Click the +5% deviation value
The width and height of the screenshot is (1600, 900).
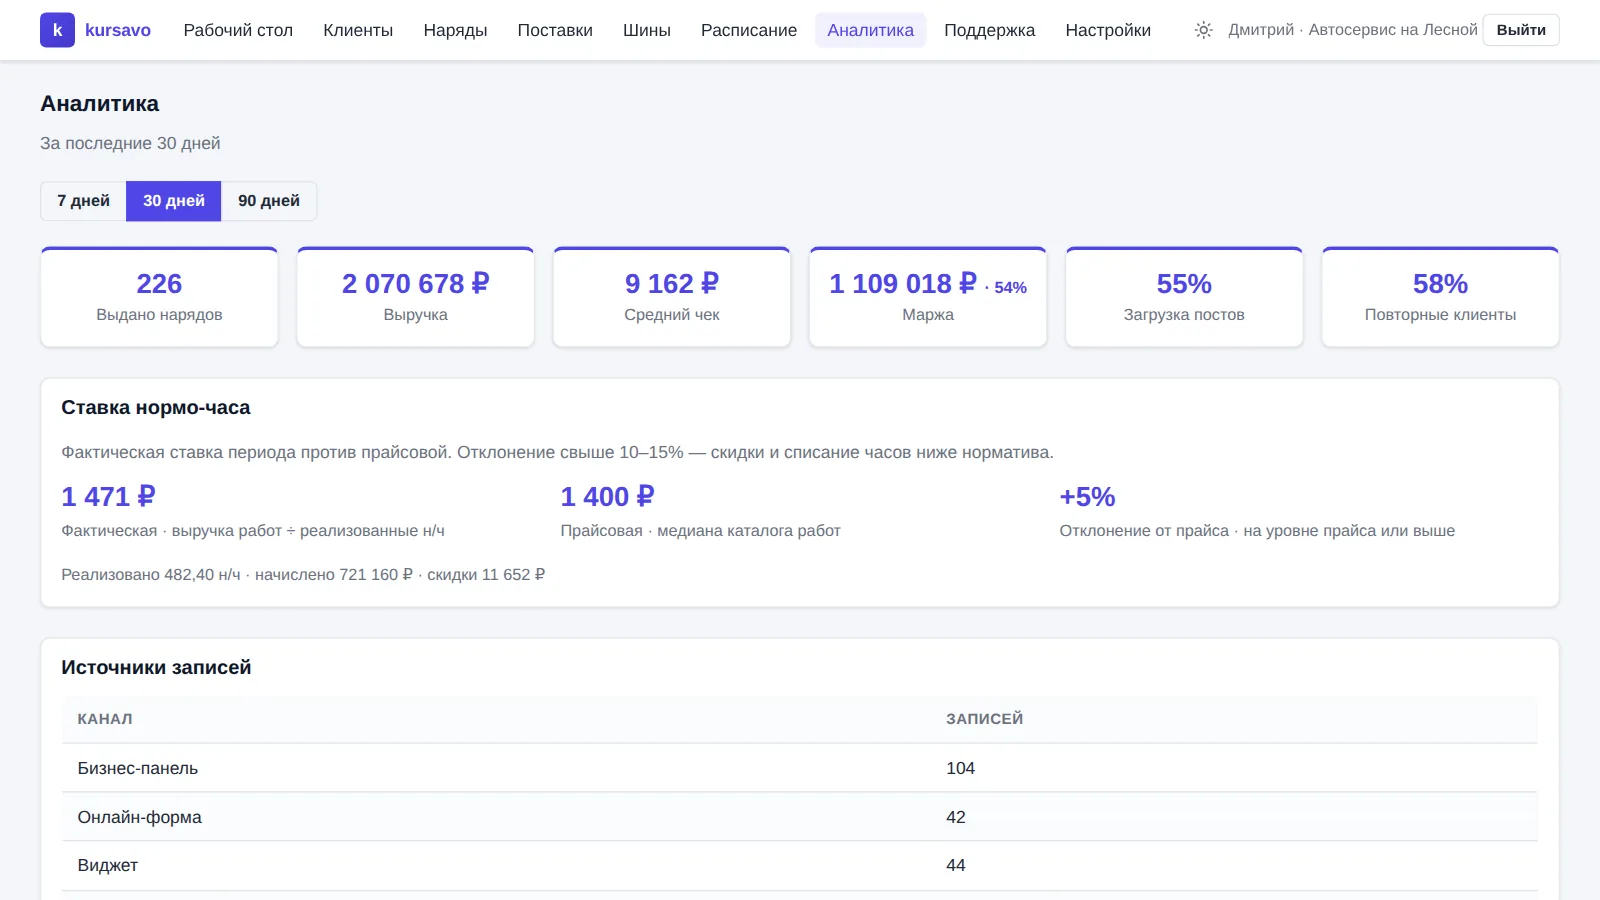coord(1087,497)
